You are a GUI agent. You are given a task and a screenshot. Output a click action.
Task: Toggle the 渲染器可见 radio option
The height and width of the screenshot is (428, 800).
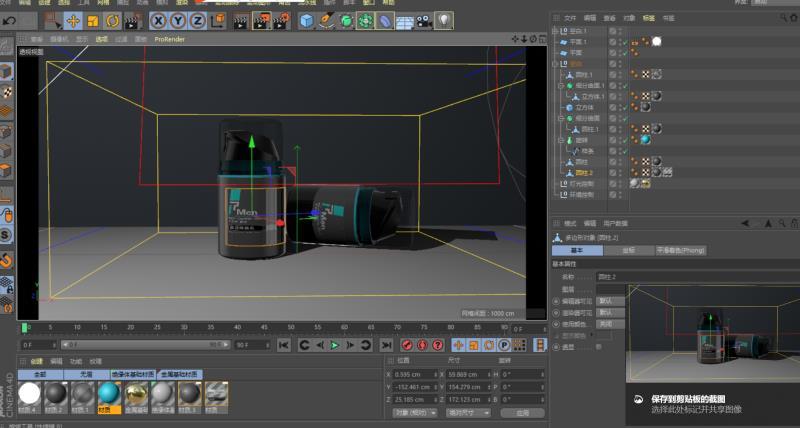click(x=556, y=313)
